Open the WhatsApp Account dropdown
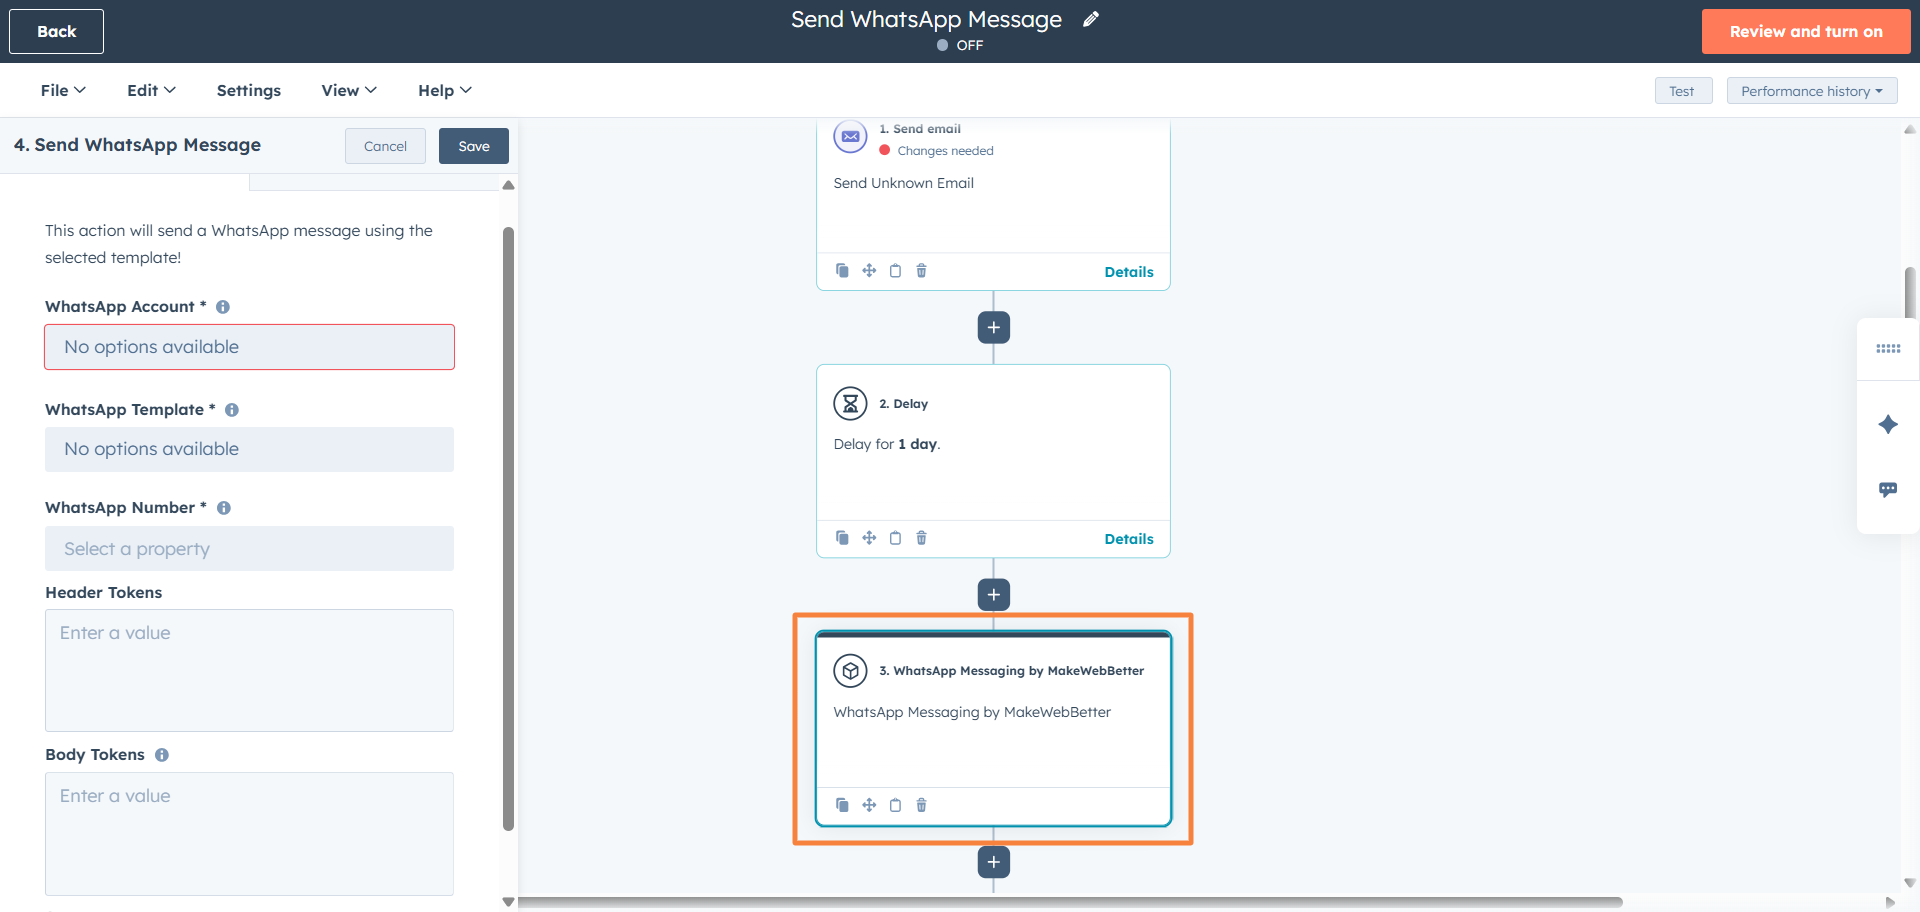The height and width of the screenshot is (912, 1920). 249,347
